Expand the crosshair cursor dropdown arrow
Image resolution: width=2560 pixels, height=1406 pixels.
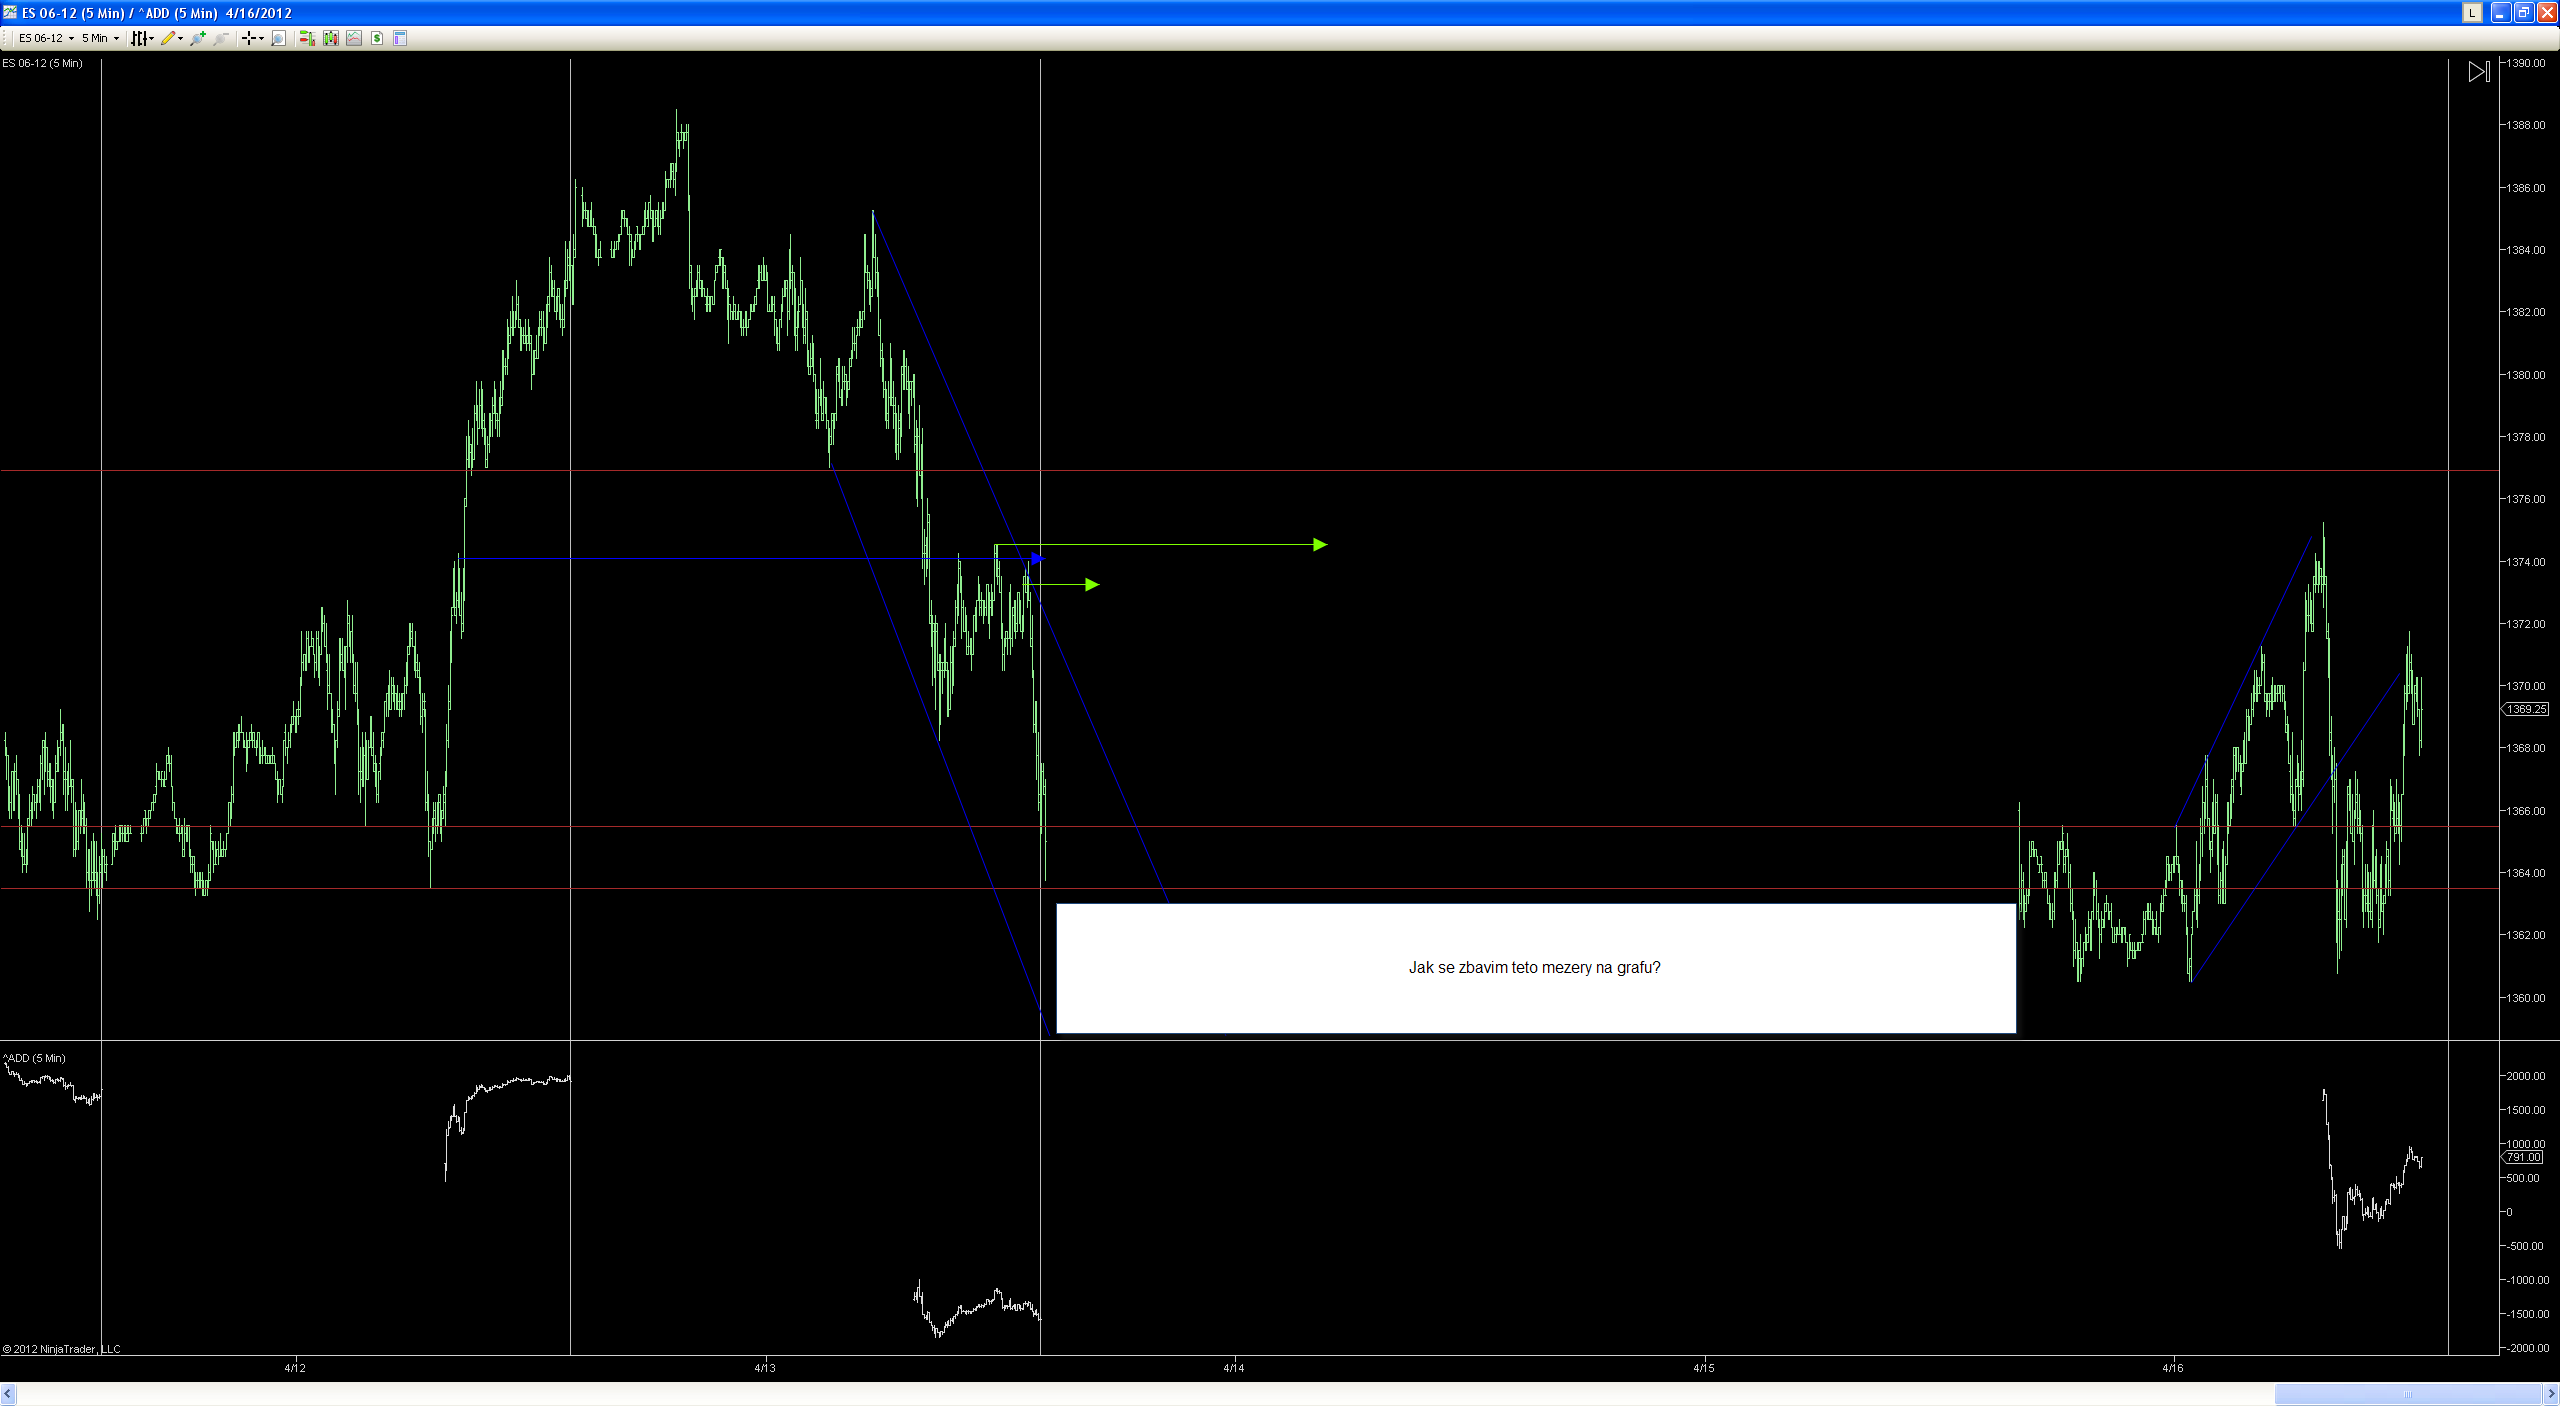coord(262,39)
